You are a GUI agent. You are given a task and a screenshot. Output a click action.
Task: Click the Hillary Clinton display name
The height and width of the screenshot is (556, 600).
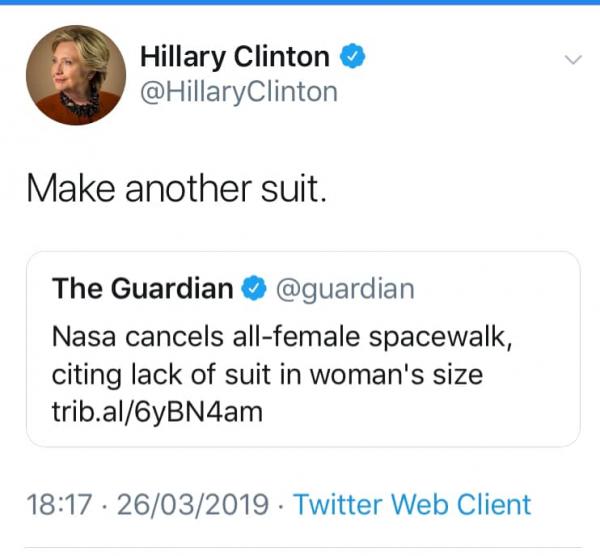pos(234,57)
